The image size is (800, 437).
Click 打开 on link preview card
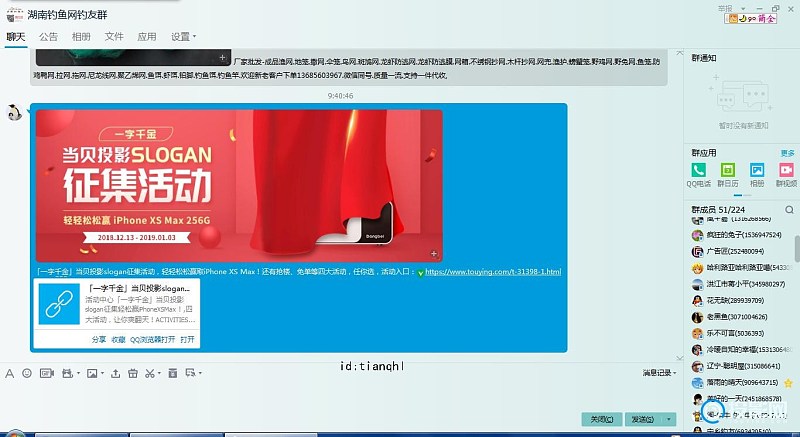click(x=187, y=340)
